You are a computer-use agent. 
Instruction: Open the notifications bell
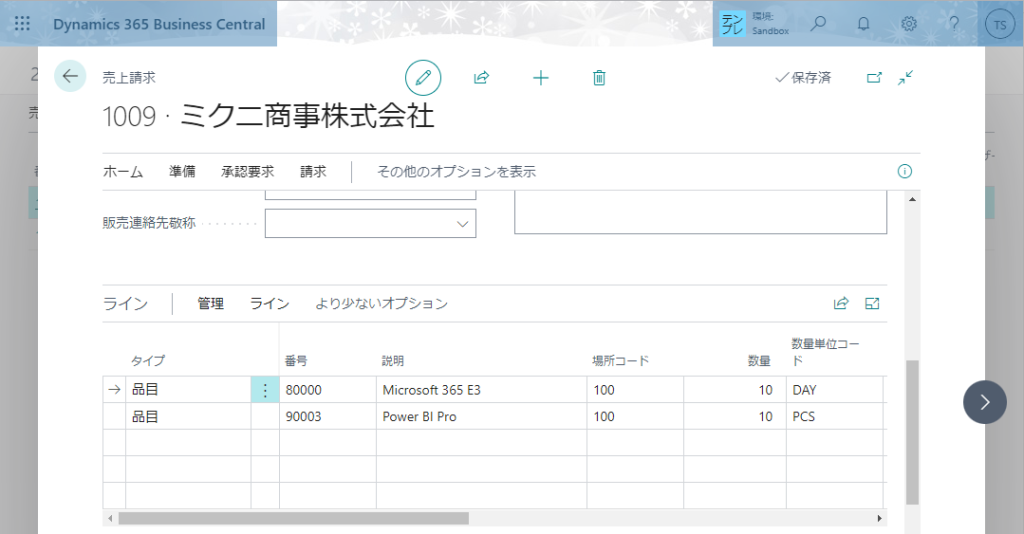[x=863, y=24]
